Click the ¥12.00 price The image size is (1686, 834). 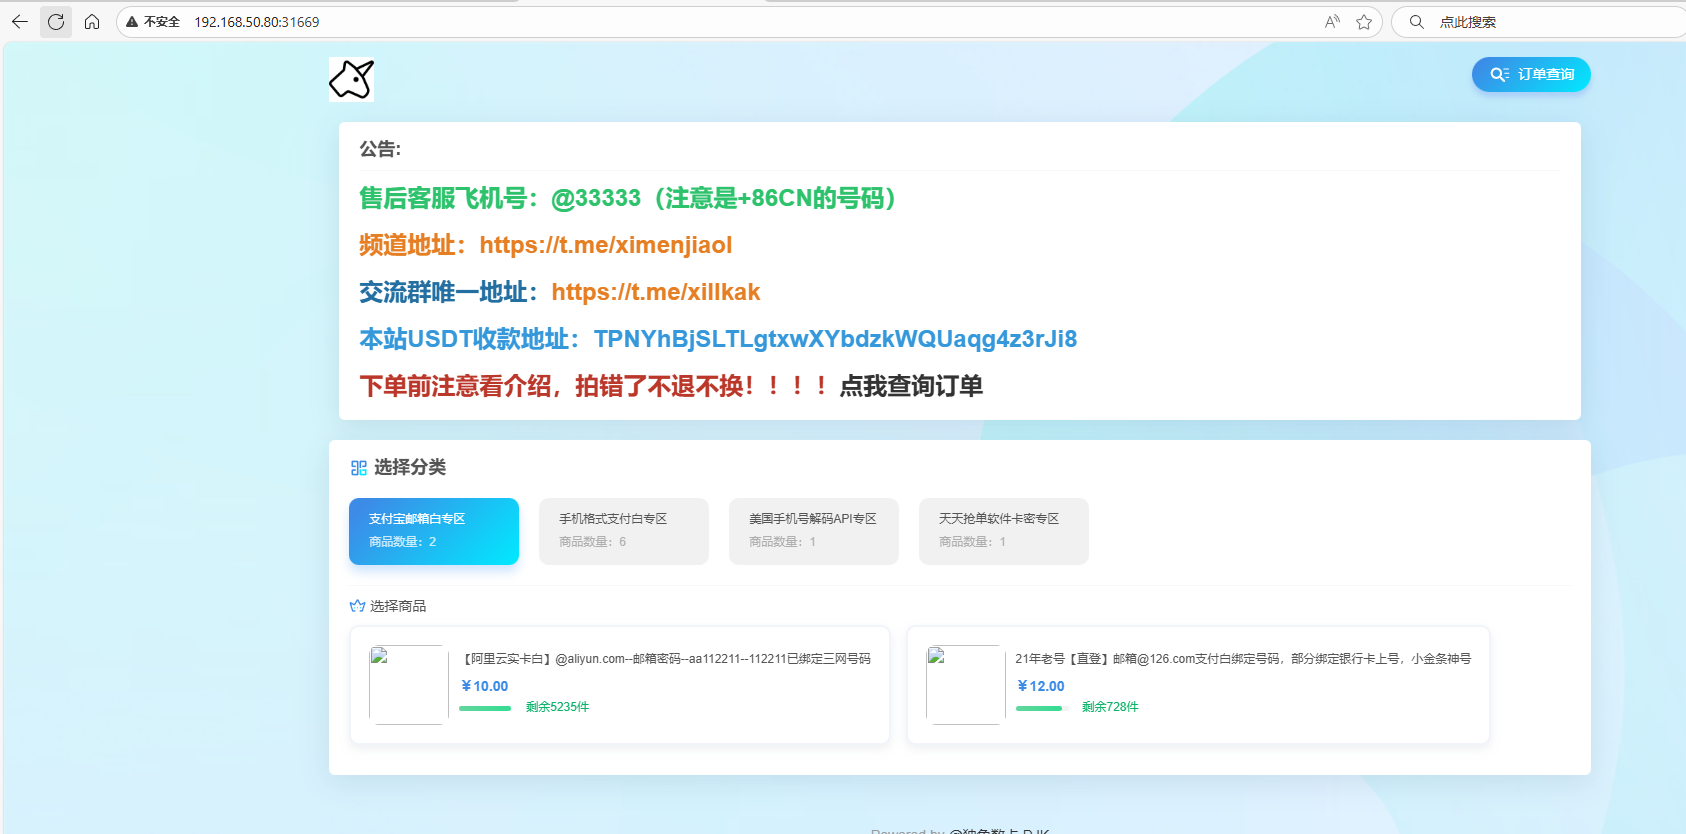point(1041,686)
